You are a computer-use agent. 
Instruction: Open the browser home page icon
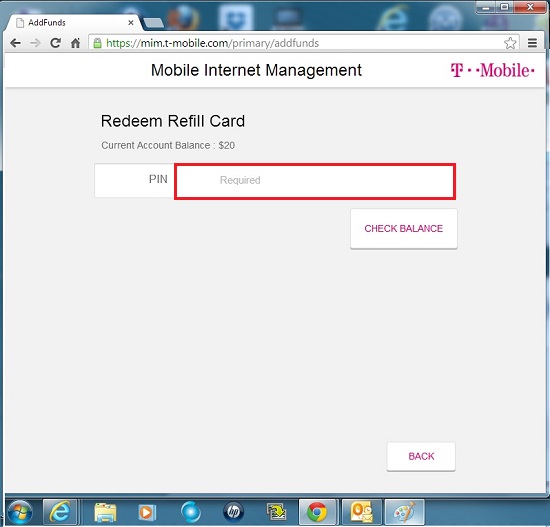click(x=75, y=43)
